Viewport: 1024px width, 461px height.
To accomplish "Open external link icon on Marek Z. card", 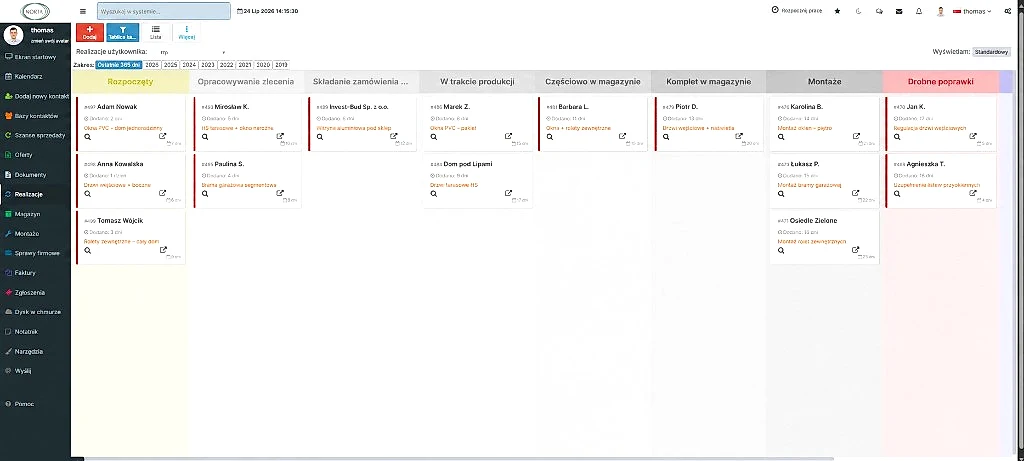I will (x=508, y=136).
